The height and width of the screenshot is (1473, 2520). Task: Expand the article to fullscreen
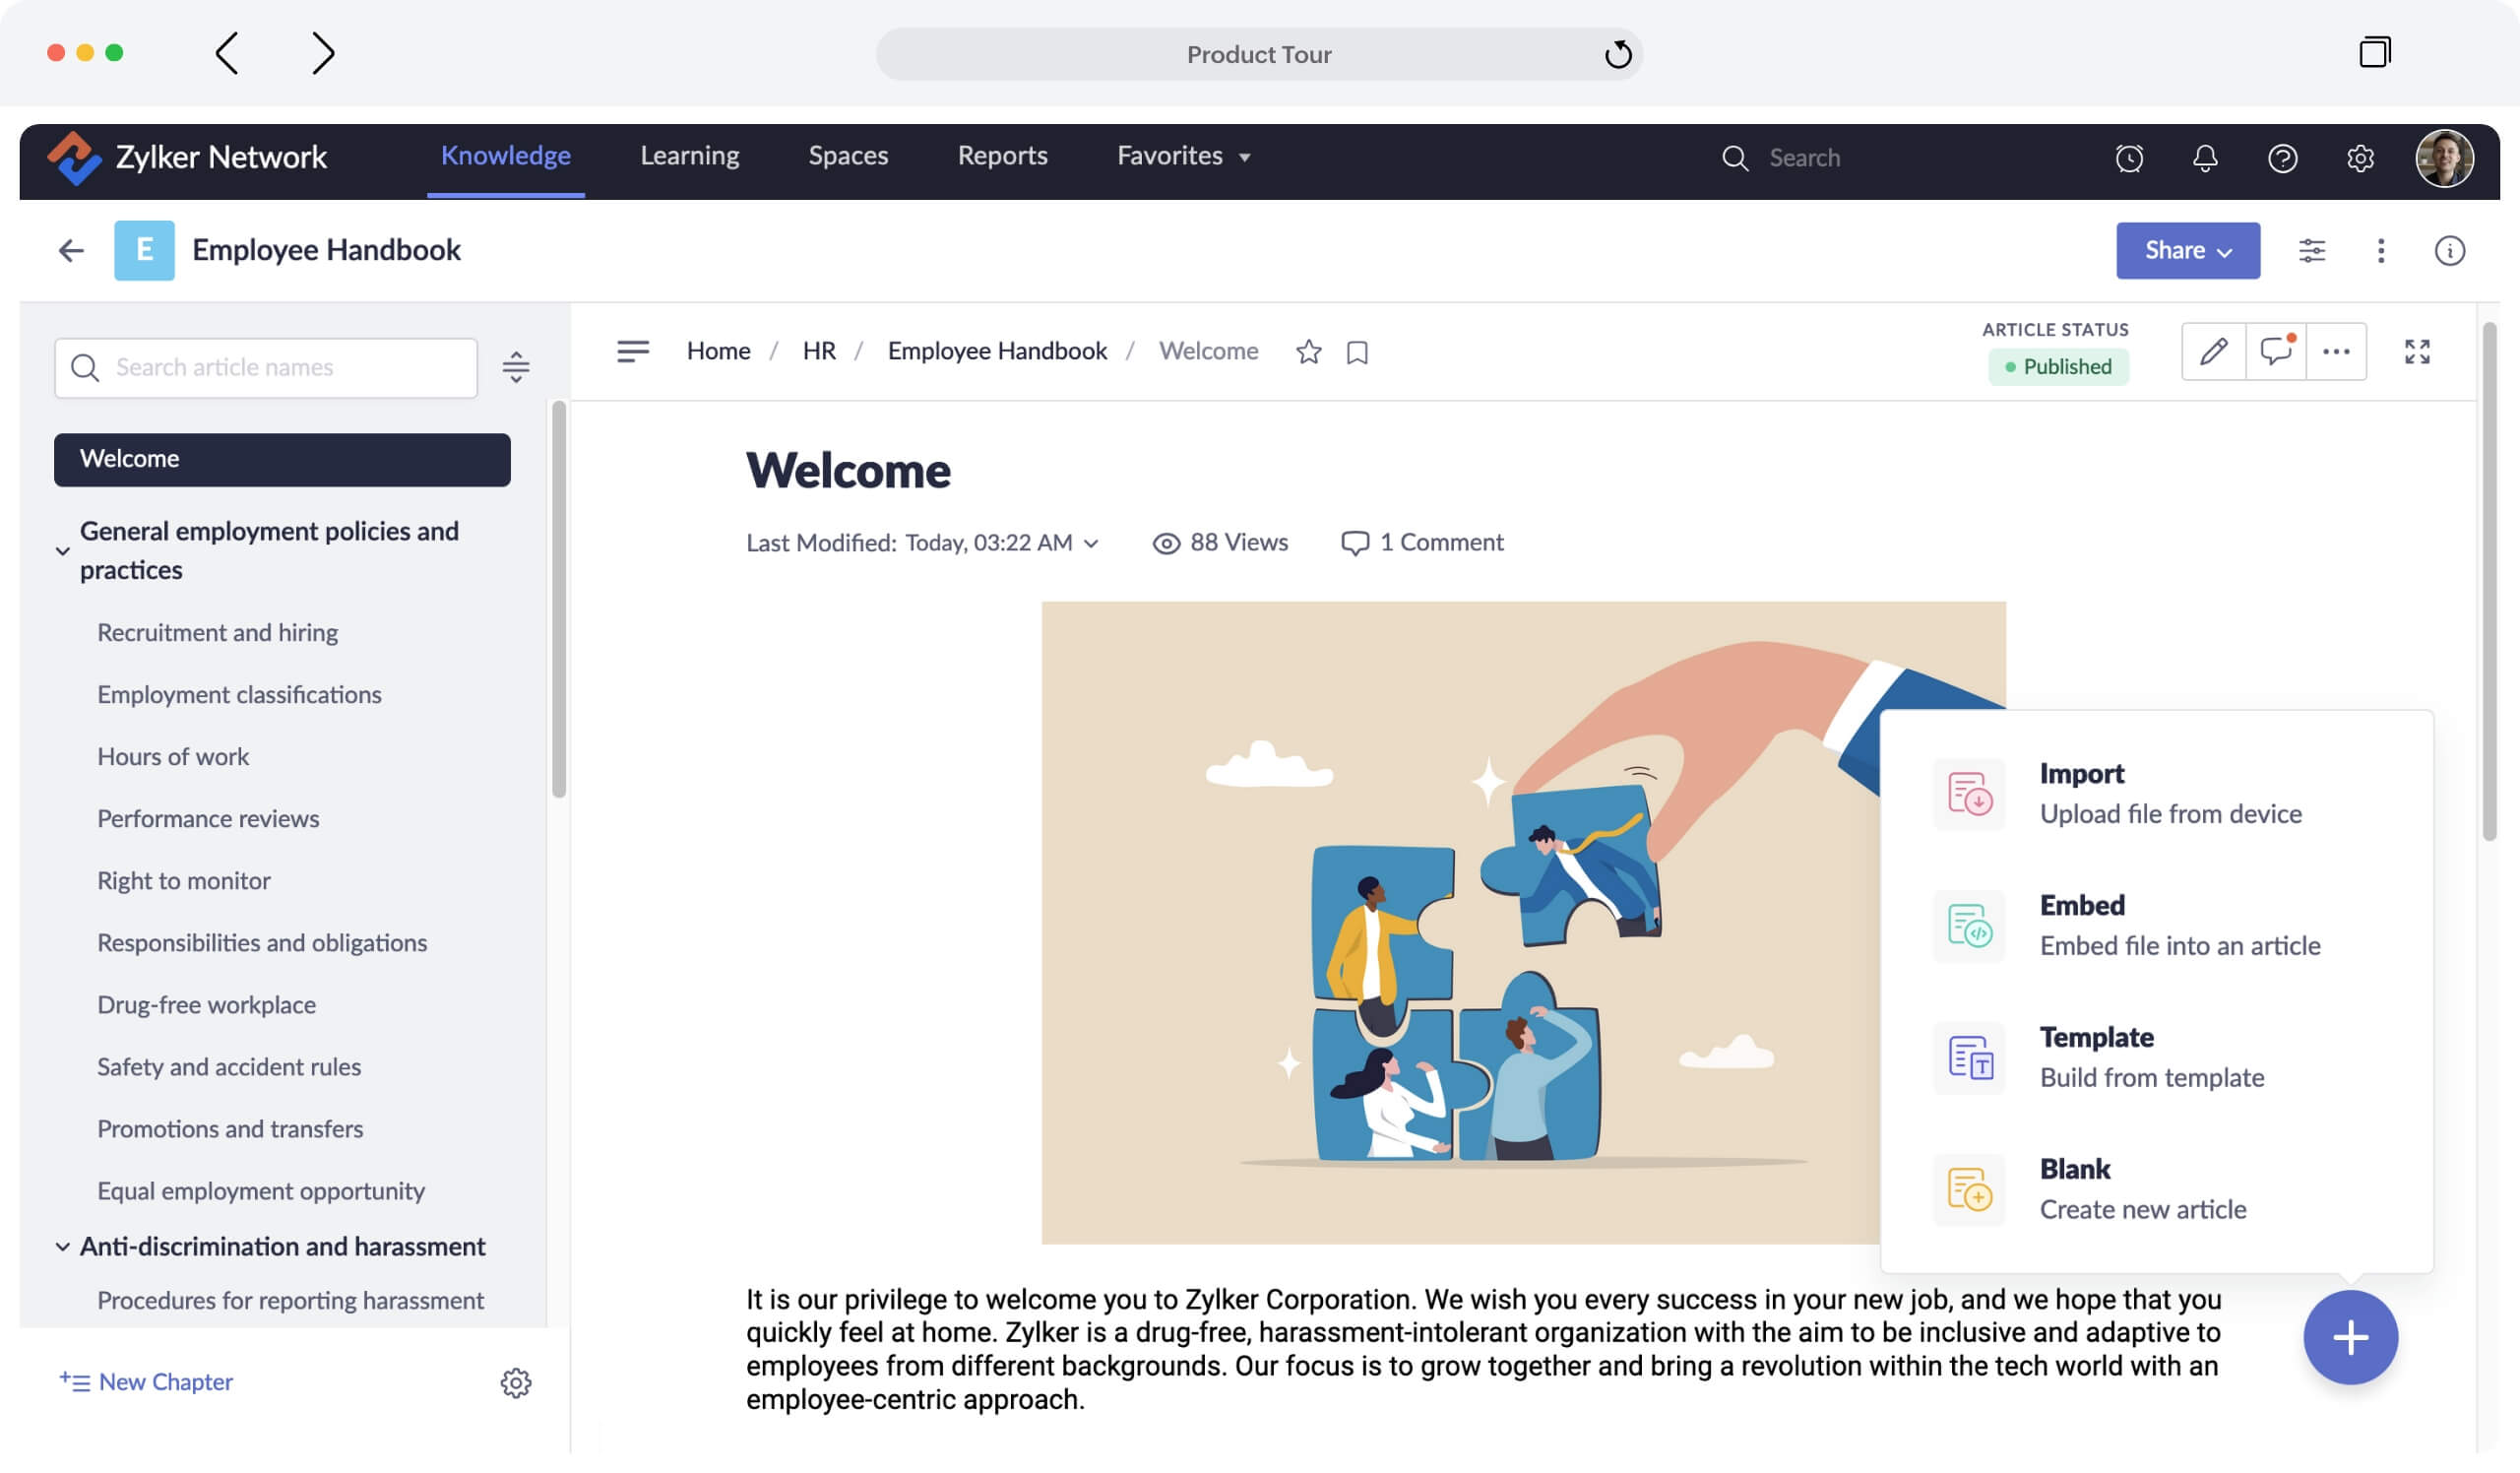pos(2418,351)
